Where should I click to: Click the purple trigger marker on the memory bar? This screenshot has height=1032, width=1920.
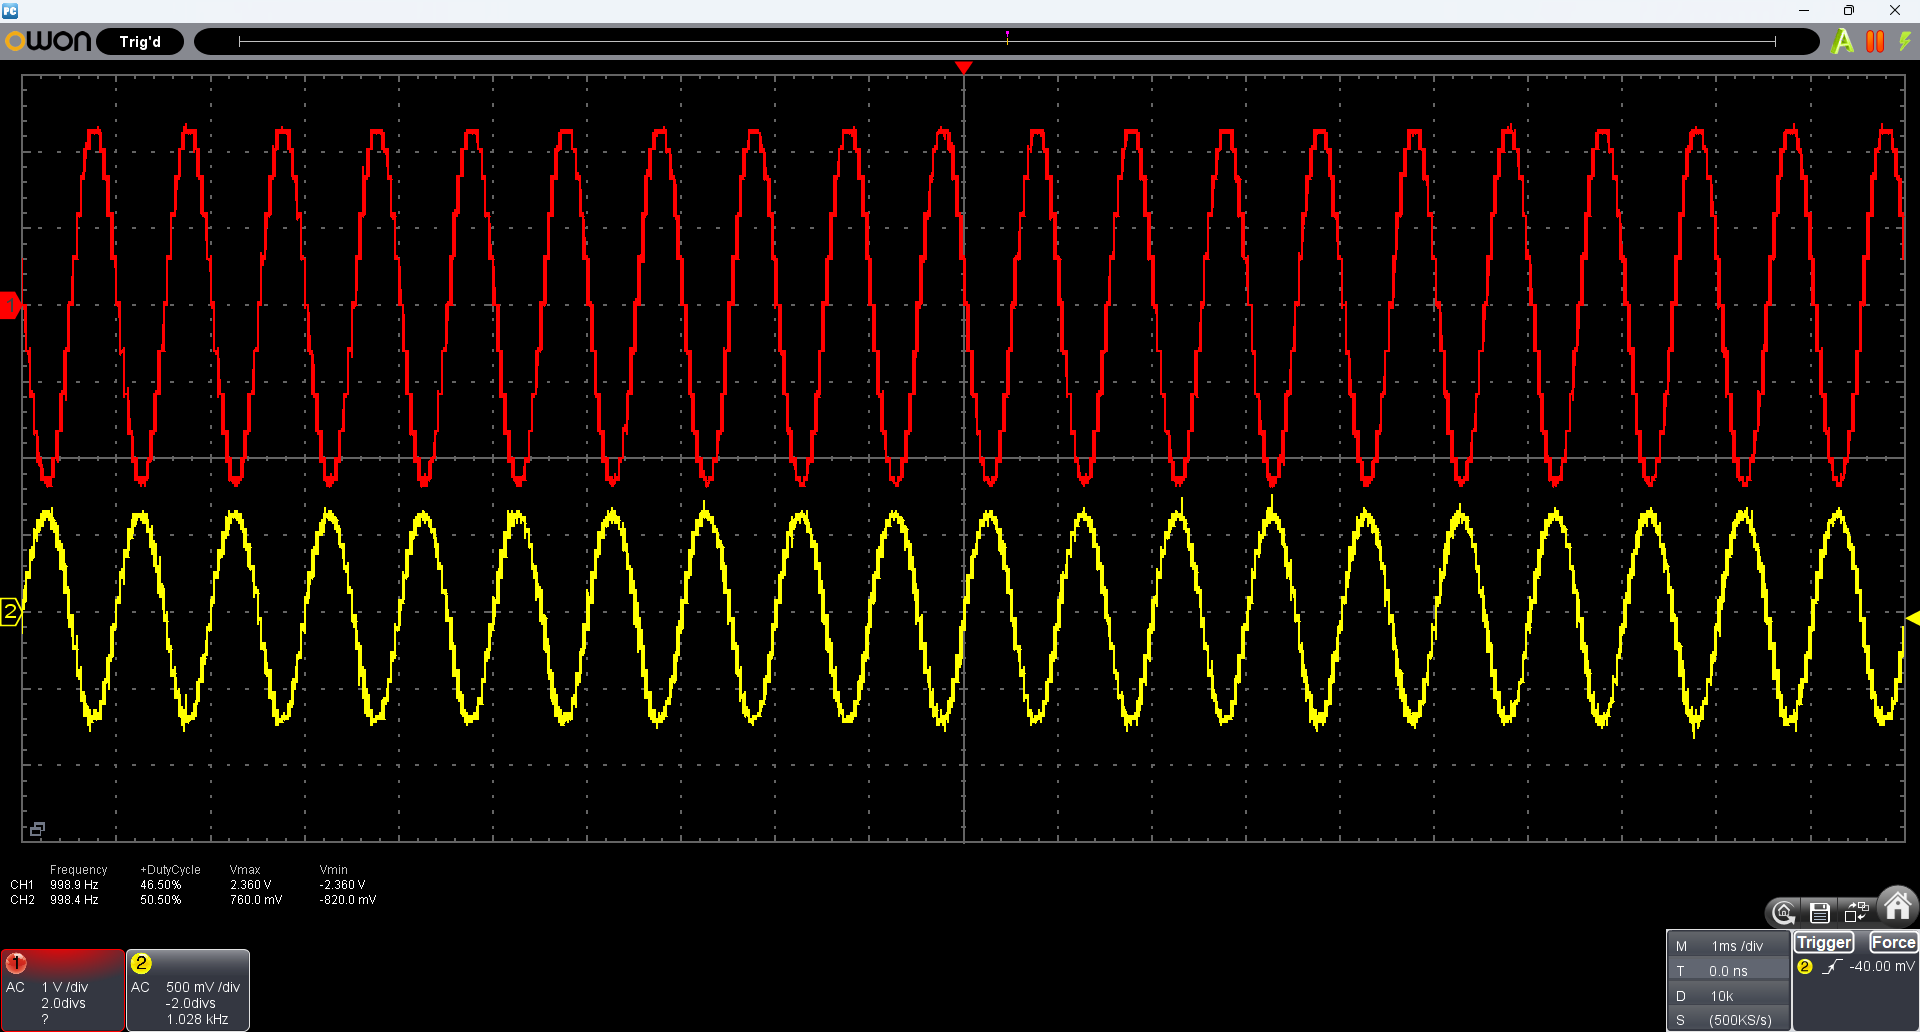(1007, 36)
